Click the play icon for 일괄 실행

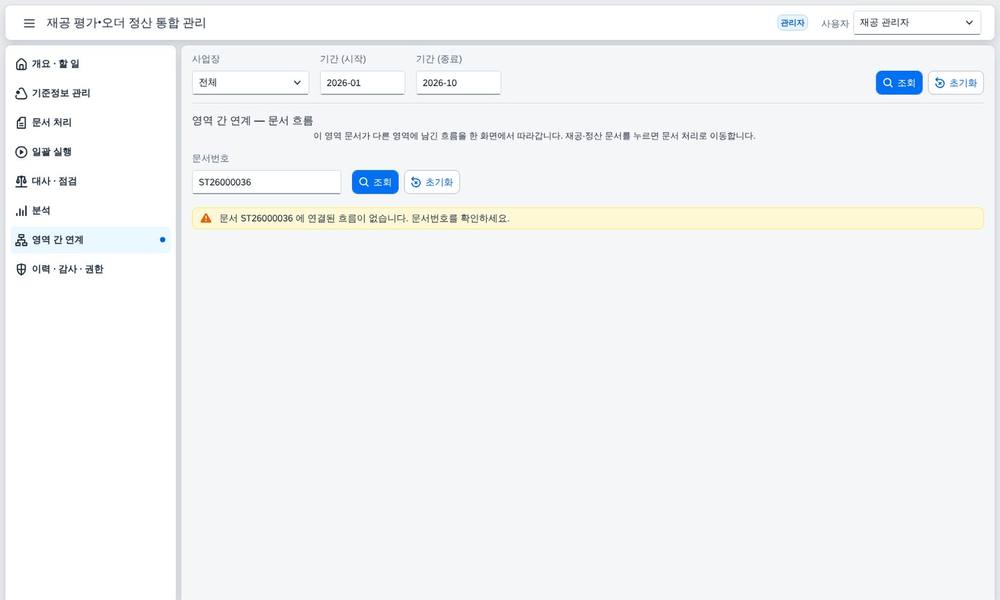pyautogui.click(x=21, y=152)
